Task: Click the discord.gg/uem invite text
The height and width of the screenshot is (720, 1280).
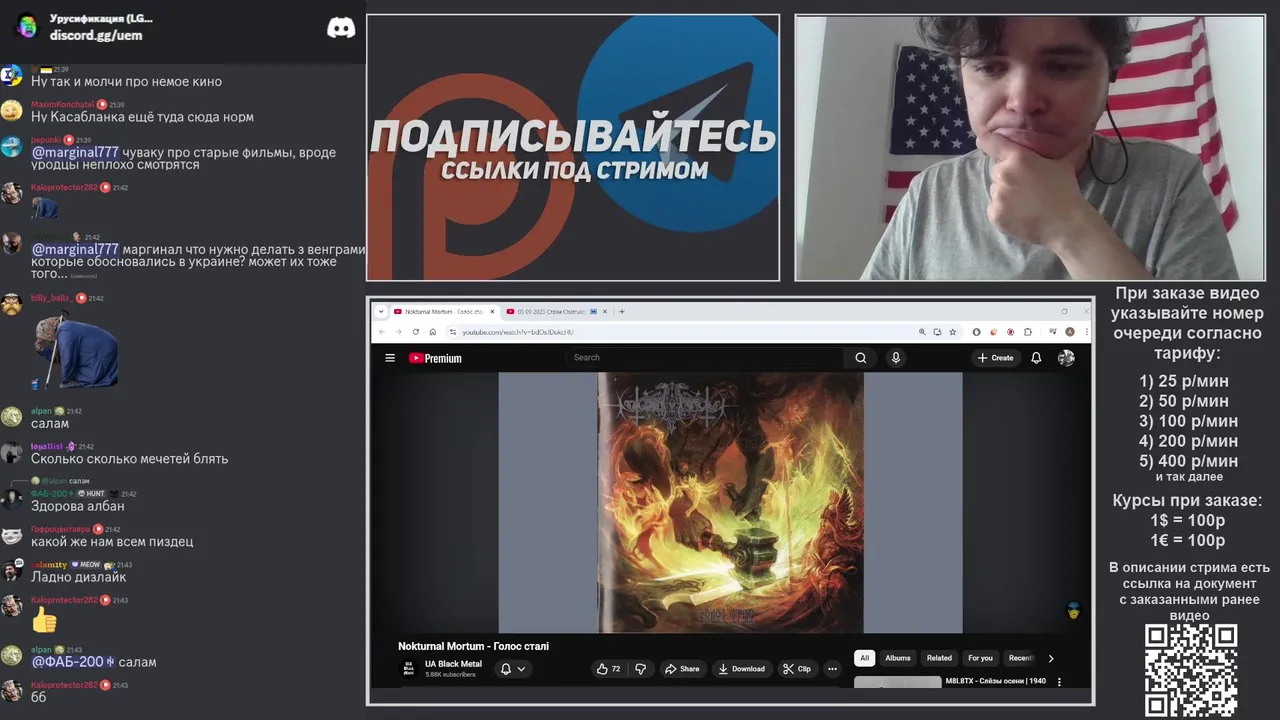Action: point(96,35)
